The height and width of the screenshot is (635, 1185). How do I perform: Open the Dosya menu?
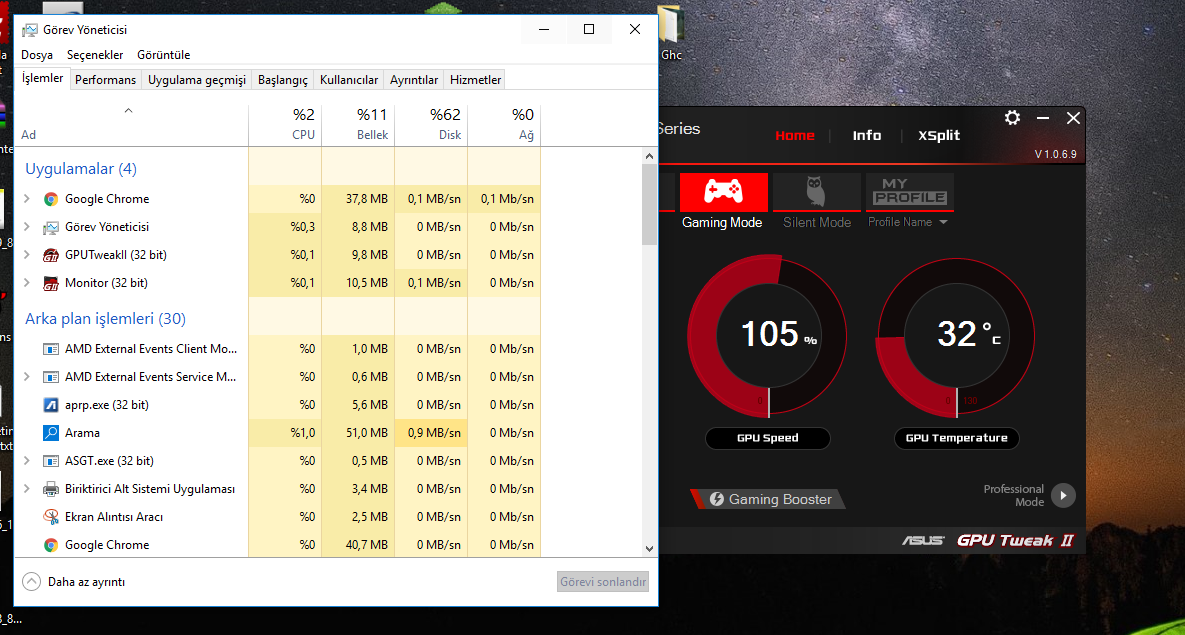37,55
